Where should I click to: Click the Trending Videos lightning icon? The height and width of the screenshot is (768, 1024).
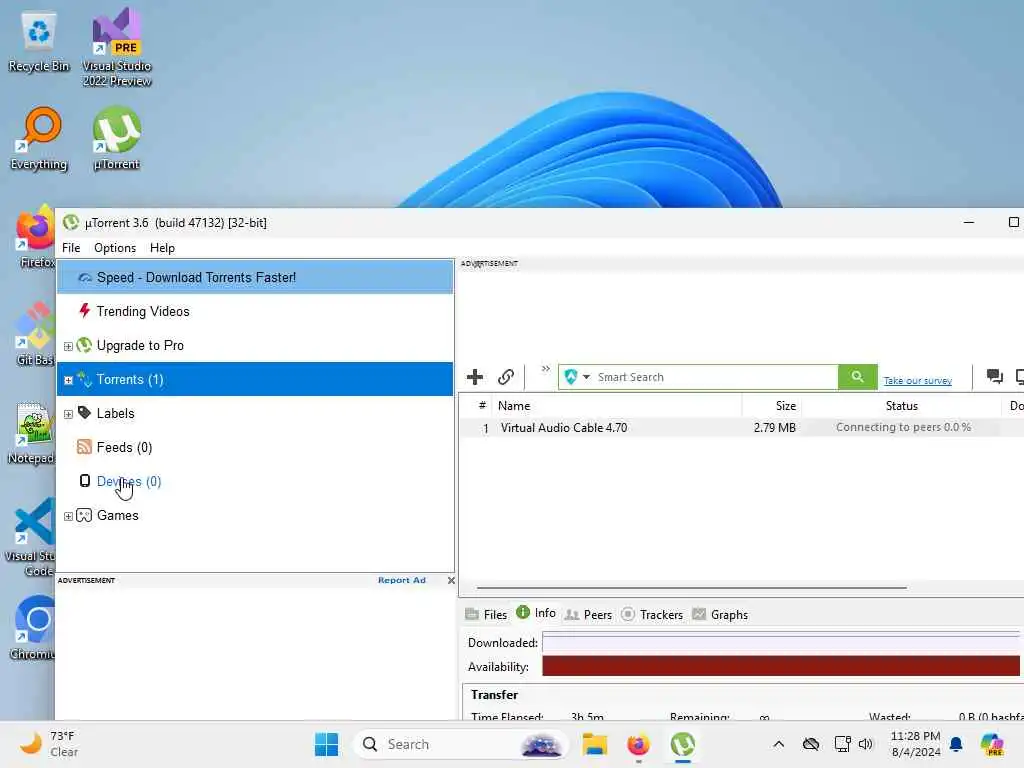point(84,311)
